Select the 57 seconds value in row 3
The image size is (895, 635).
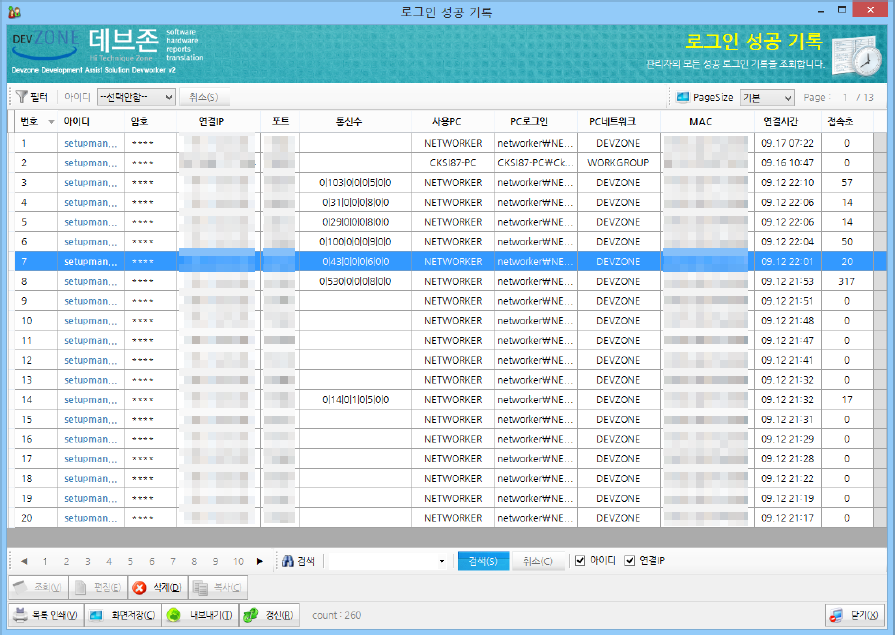point(846,183)
